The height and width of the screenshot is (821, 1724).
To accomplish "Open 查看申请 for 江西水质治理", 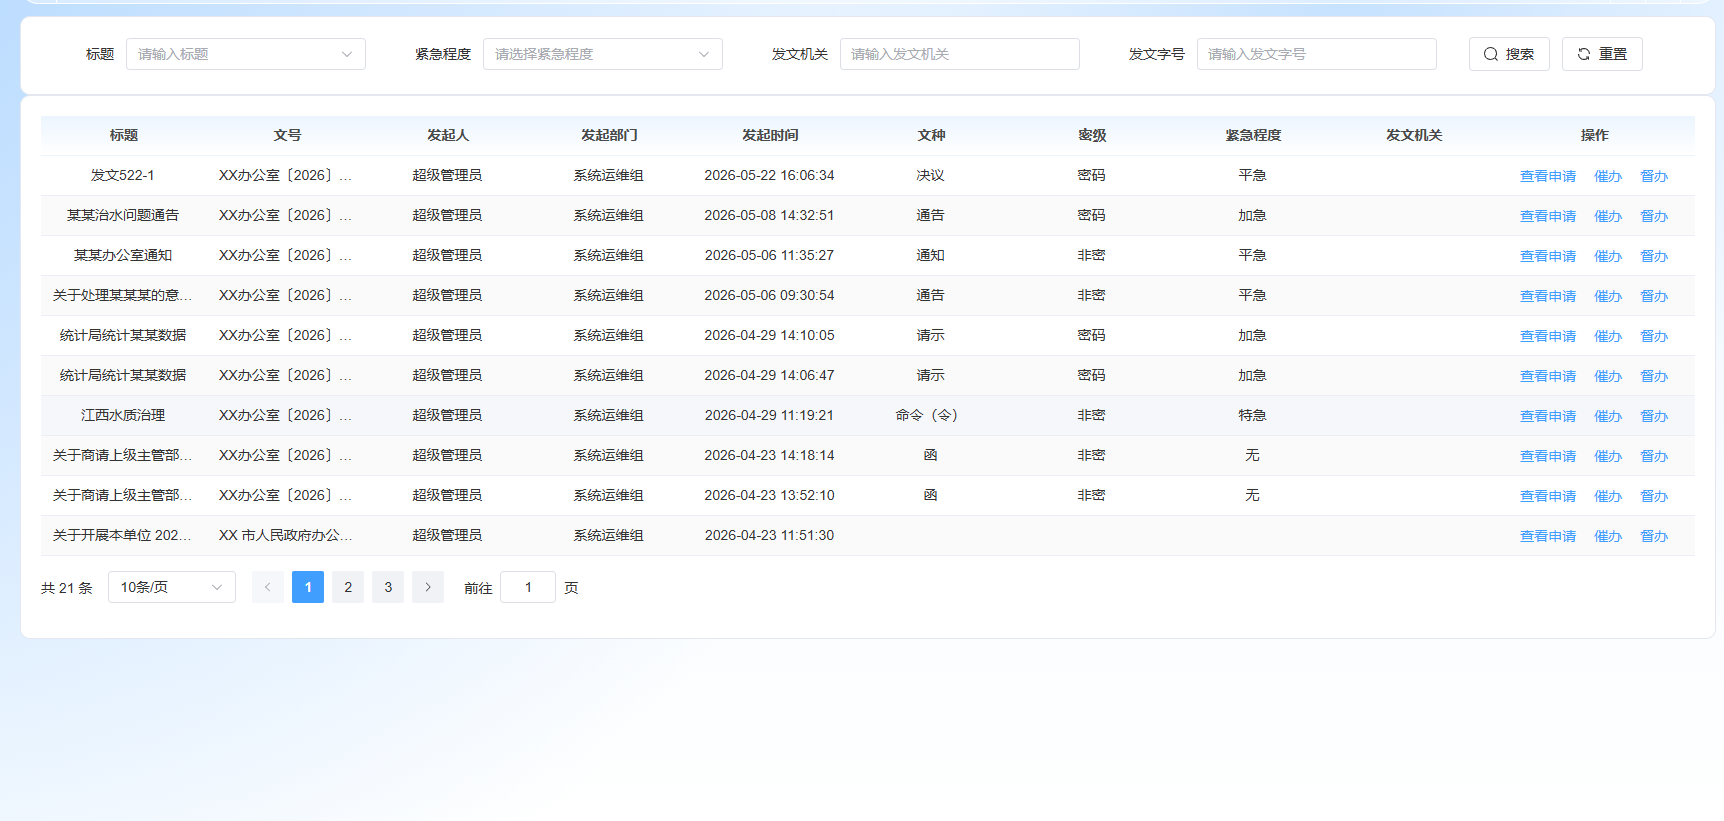I will pos(1548,416).
